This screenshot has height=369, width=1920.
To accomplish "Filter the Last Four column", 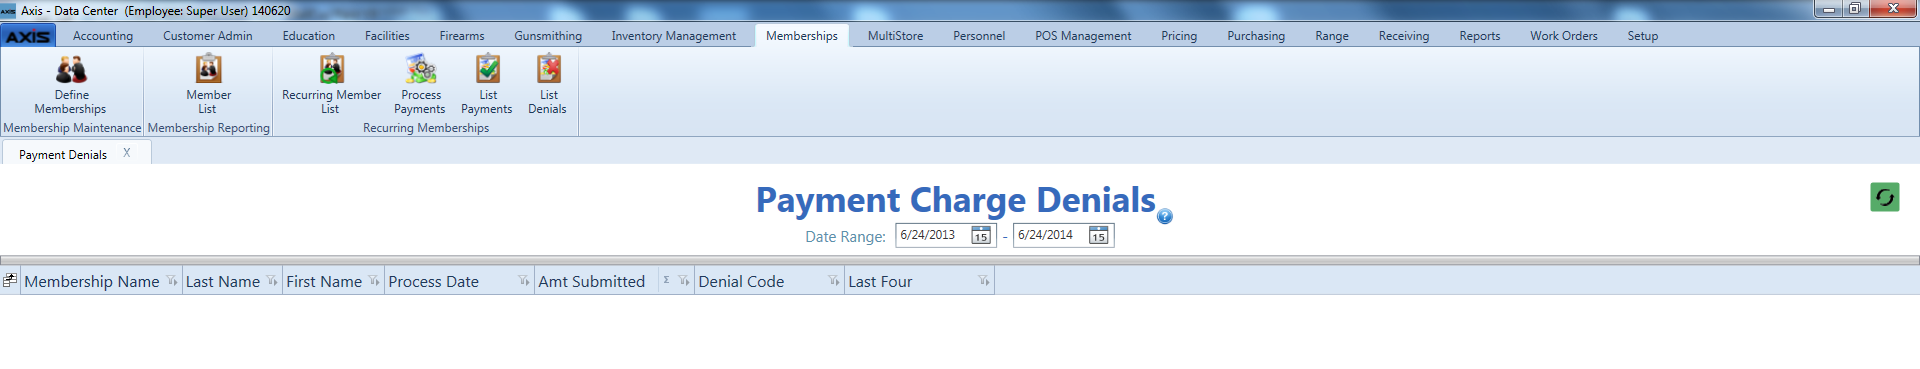I will pos(984,281).
